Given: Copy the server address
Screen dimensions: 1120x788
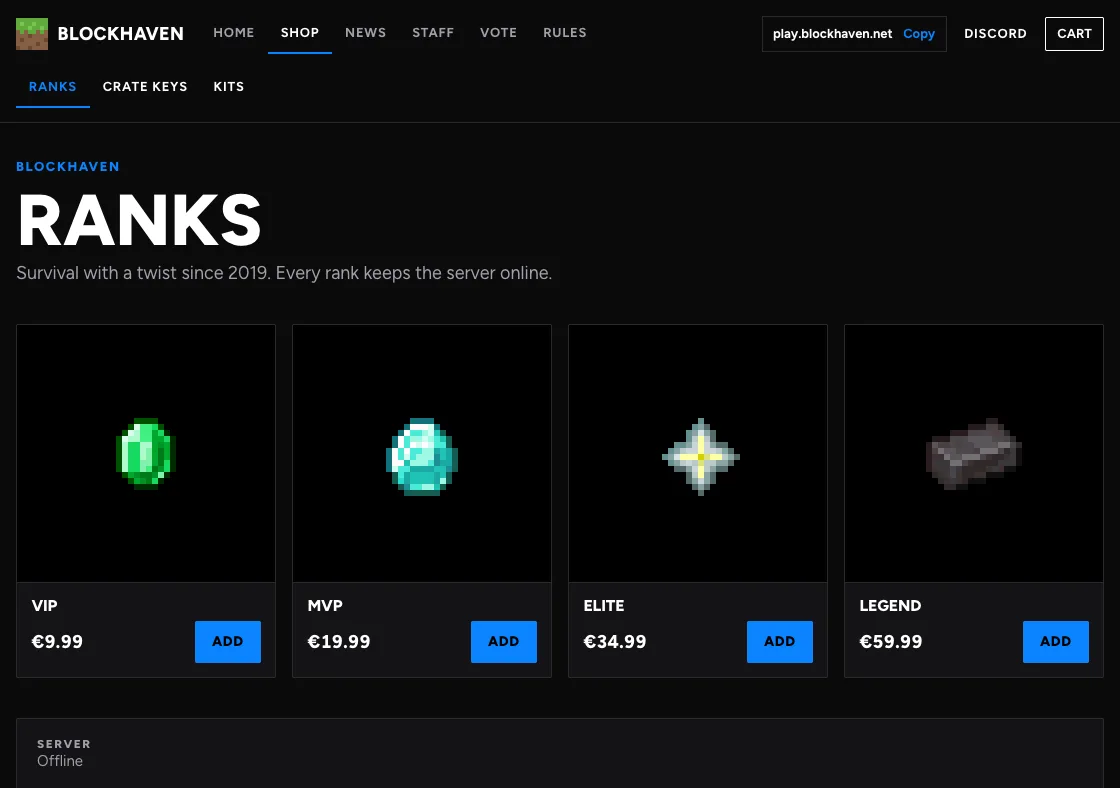Looking at the screenshot, I should (919, 34).
